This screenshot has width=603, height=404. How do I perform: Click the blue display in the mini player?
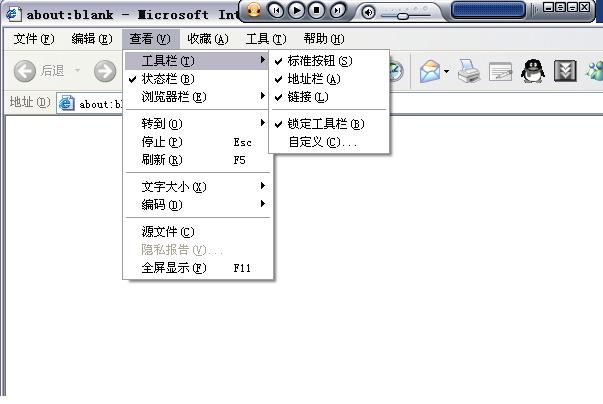(x=488, y=10)
